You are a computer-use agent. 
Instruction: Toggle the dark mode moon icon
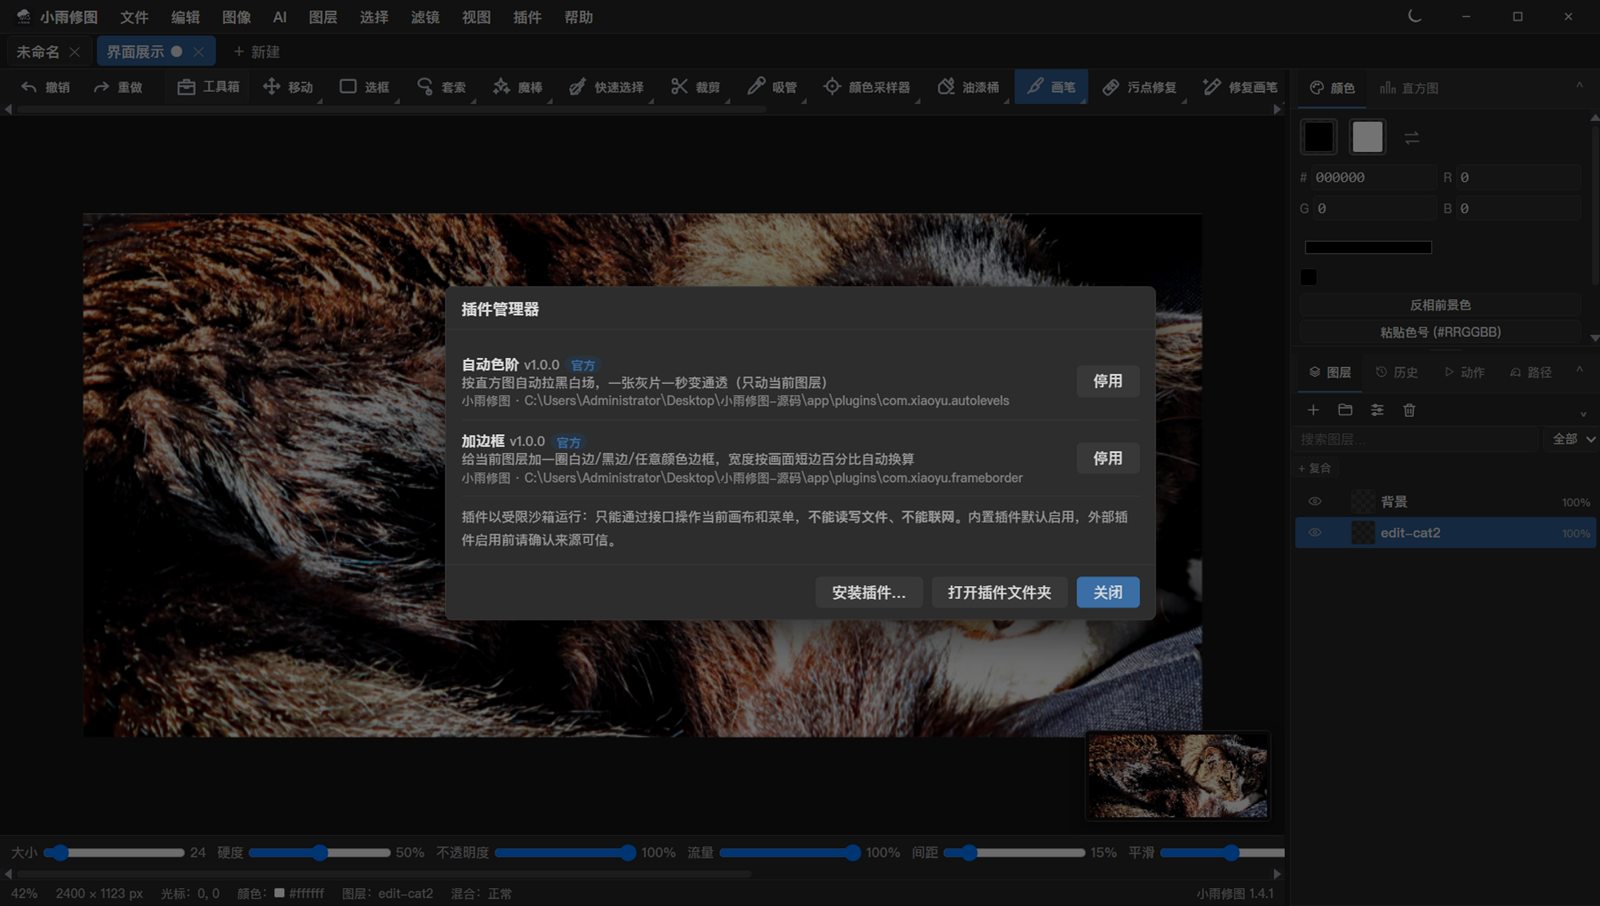click(1414, 16)
